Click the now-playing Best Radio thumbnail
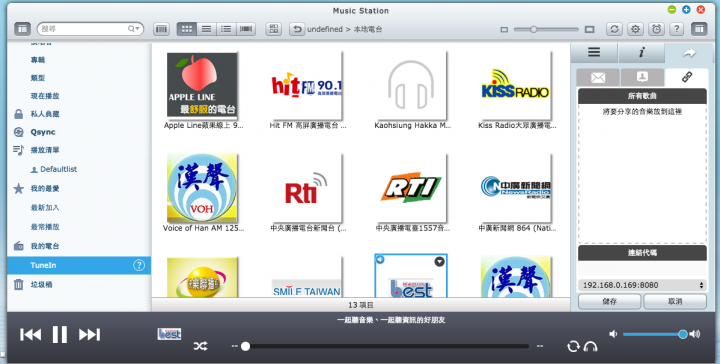 click(169, 334)
